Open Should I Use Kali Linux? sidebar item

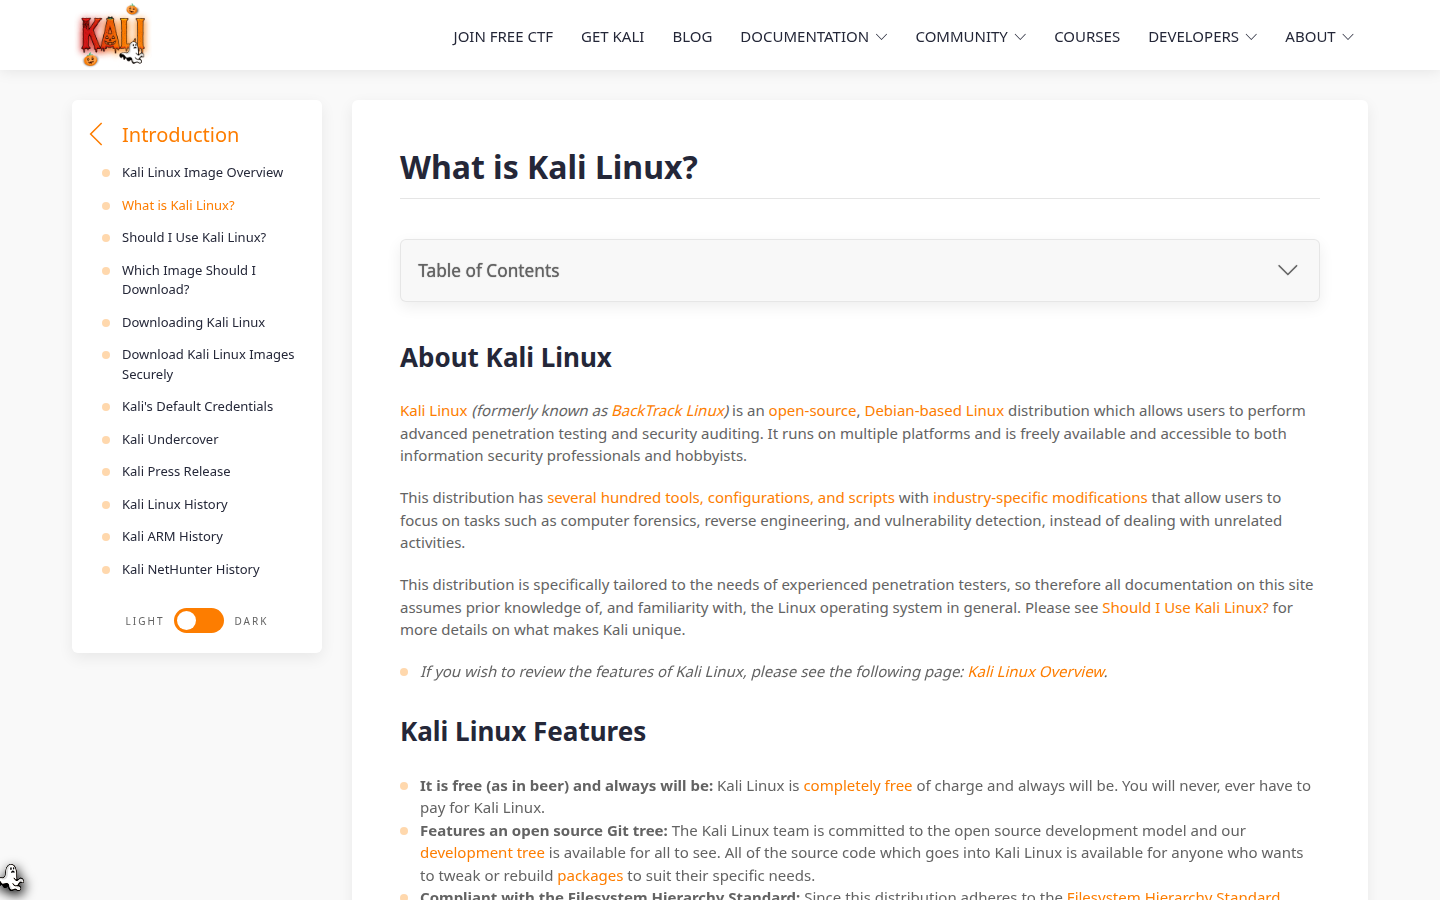pyautogui.click(x=194, y=237)
